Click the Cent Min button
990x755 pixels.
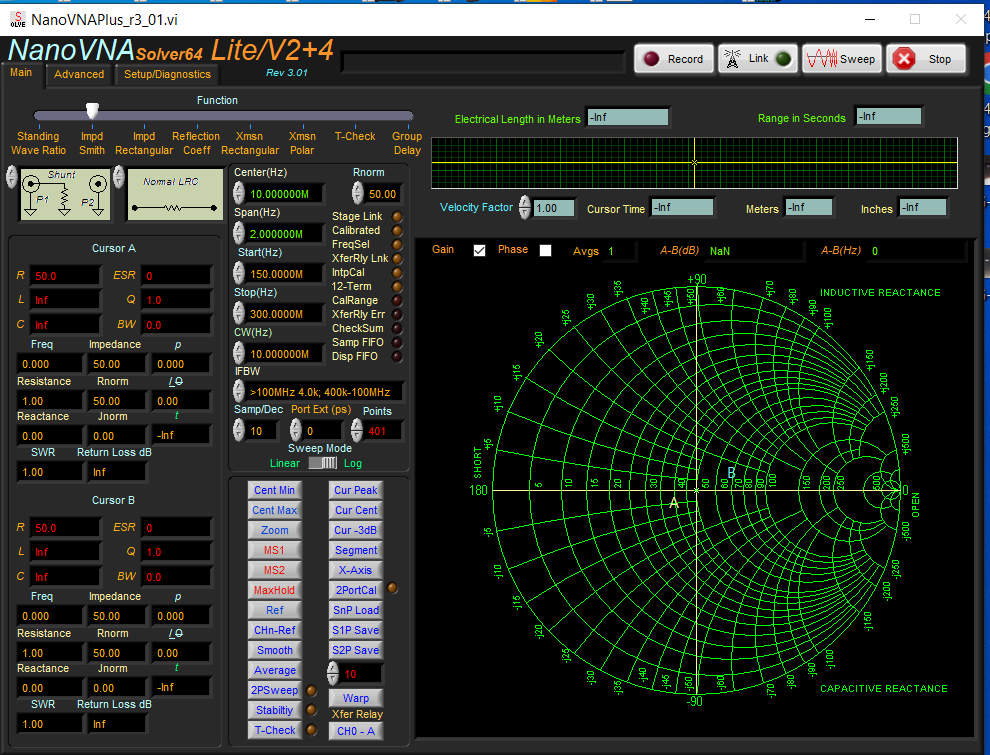[x=275, y=490]
